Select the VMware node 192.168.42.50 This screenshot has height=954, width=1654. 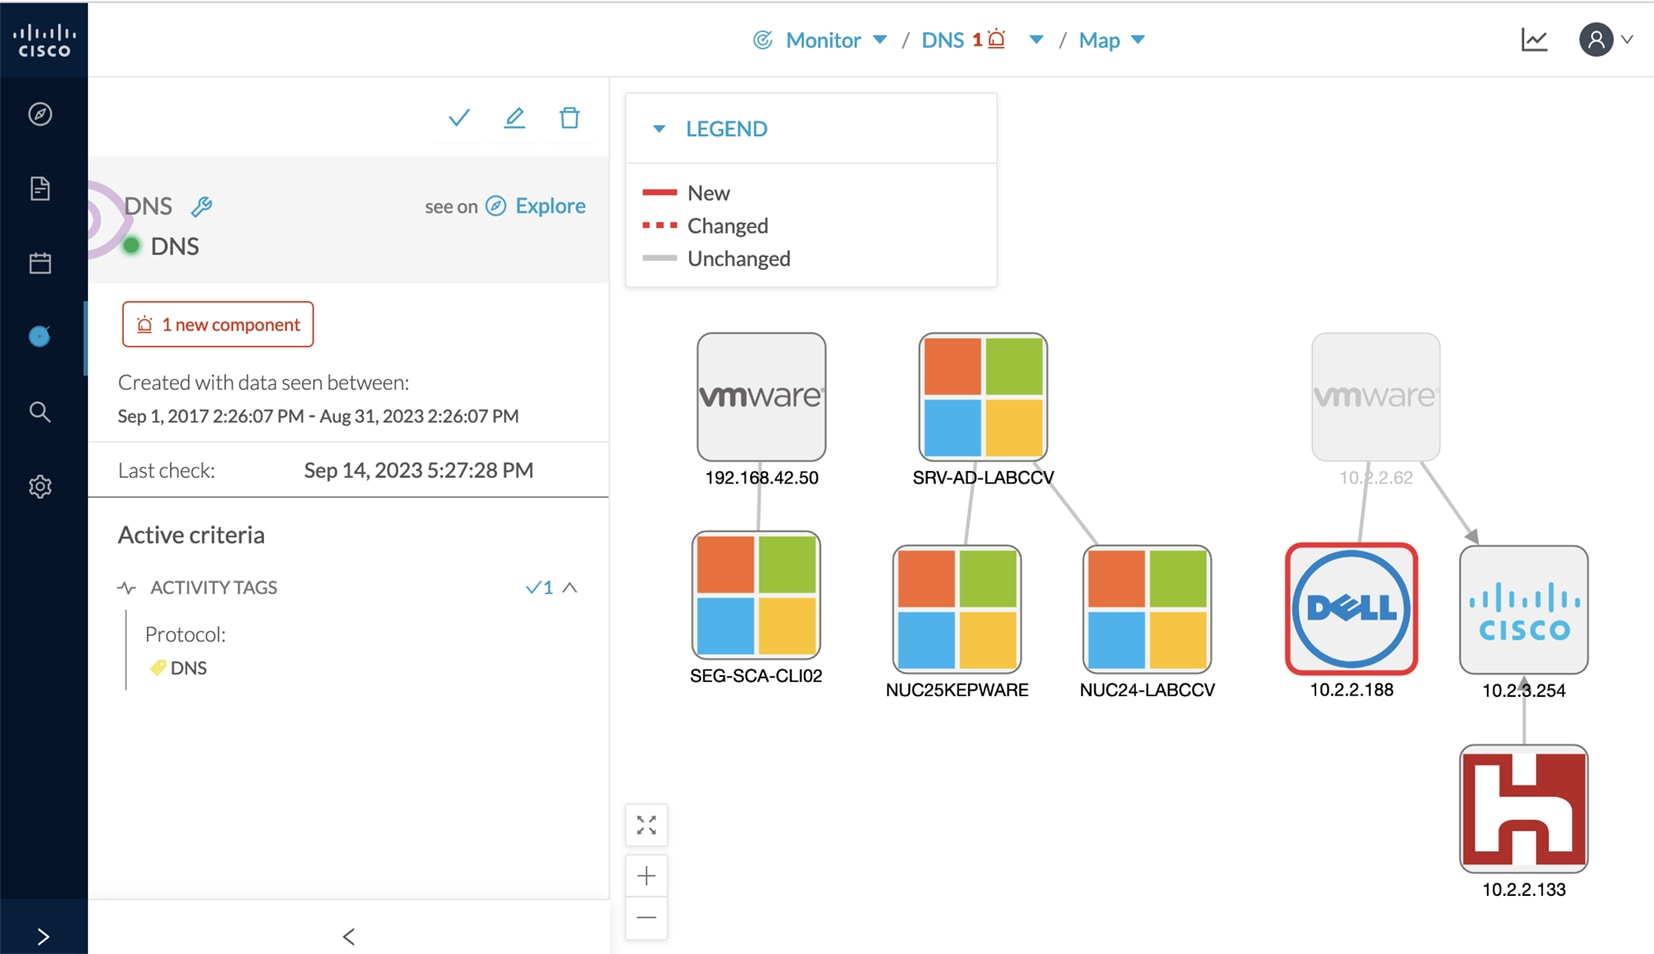[761, 397]
